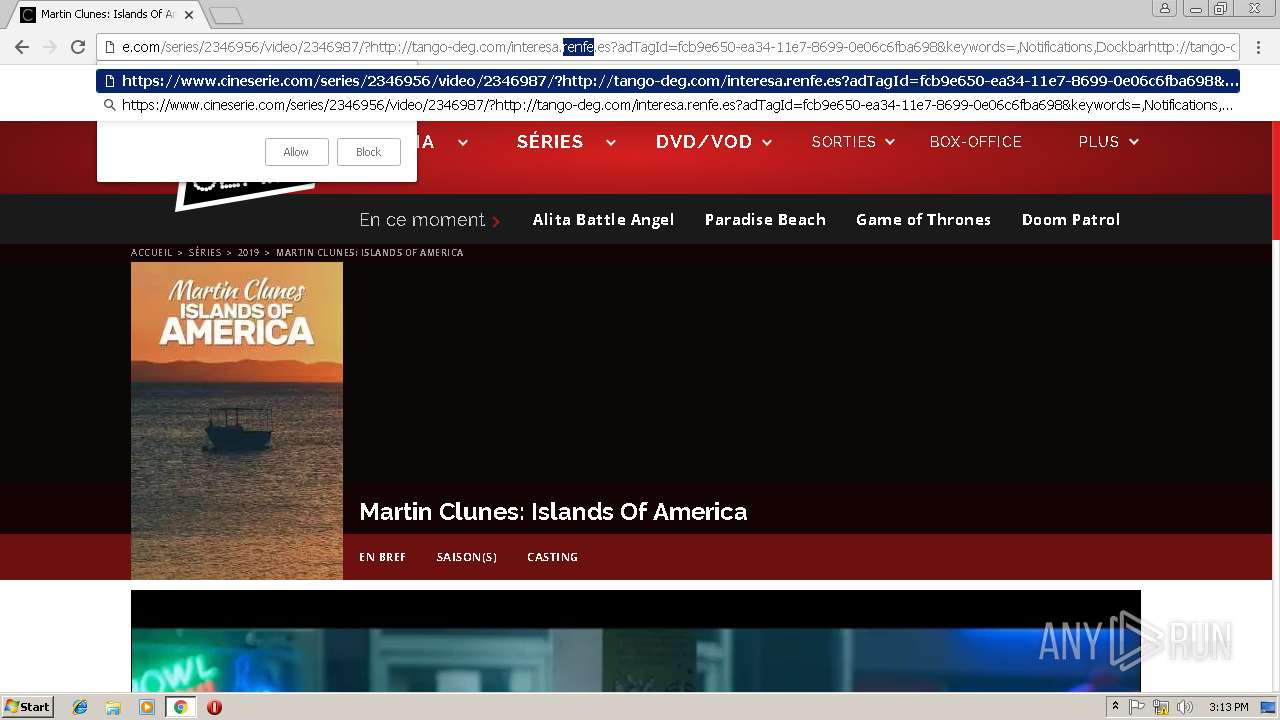This screenshot has height=720, width=1280.
Task: Switch to CASTING tab
Action: (552, 557)
